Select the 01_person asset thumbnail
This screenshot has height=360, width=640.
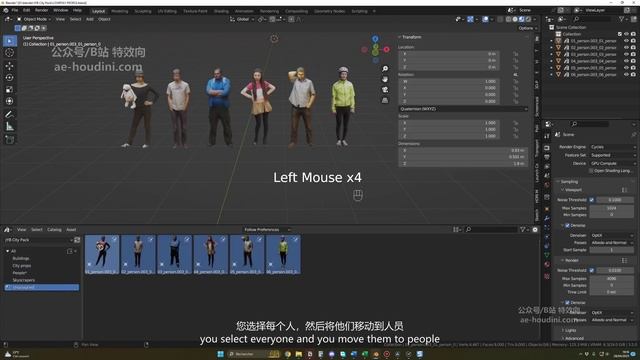(102, 254)
